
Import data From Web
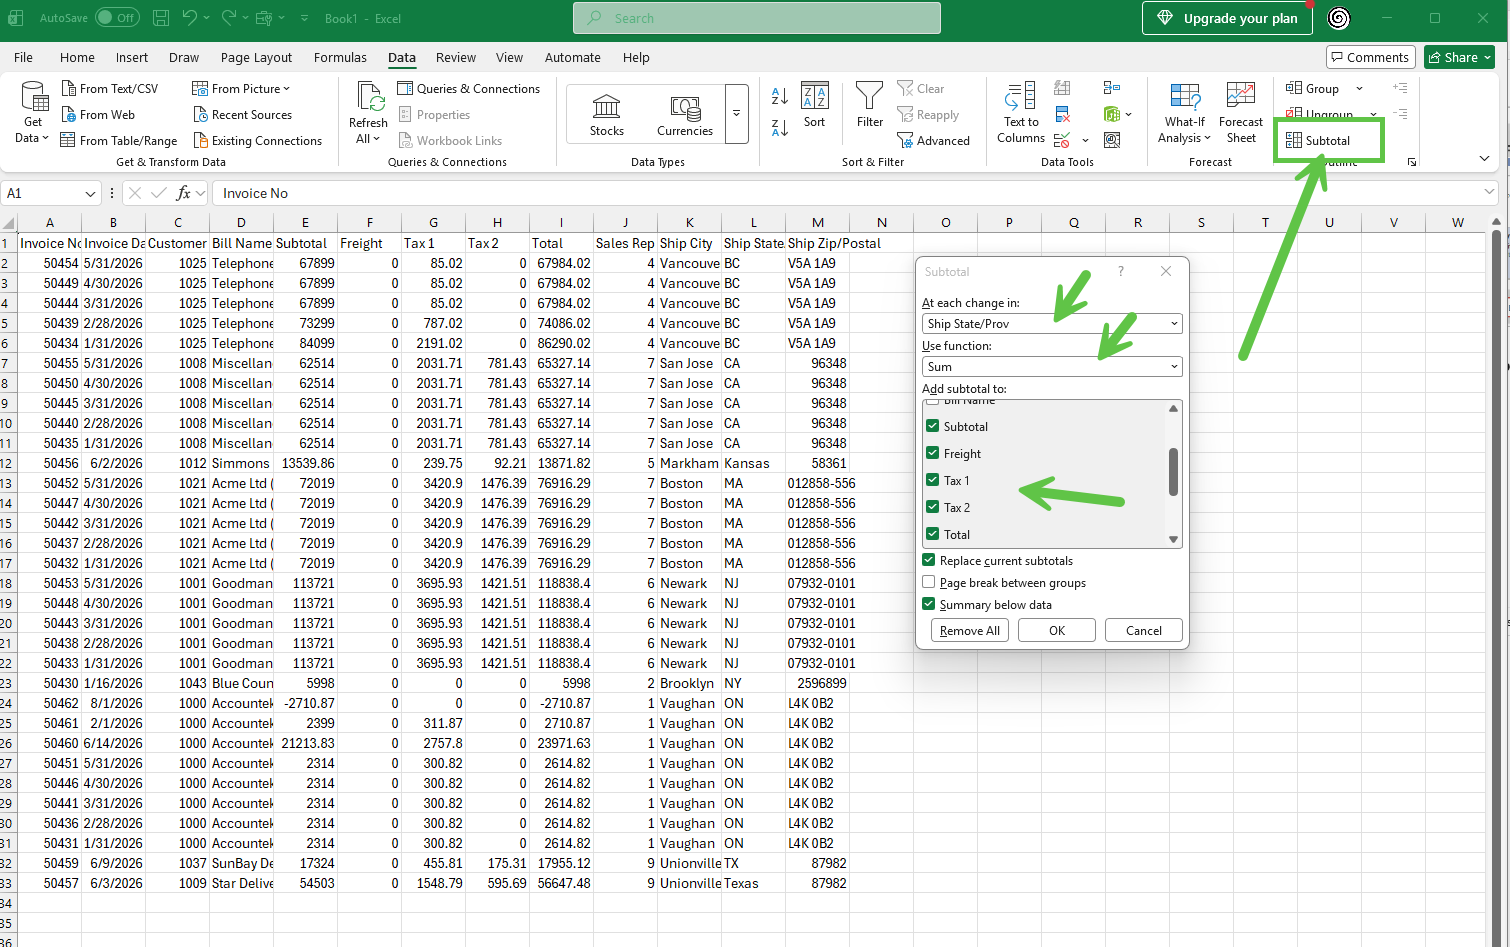click(x=97, y=115)
